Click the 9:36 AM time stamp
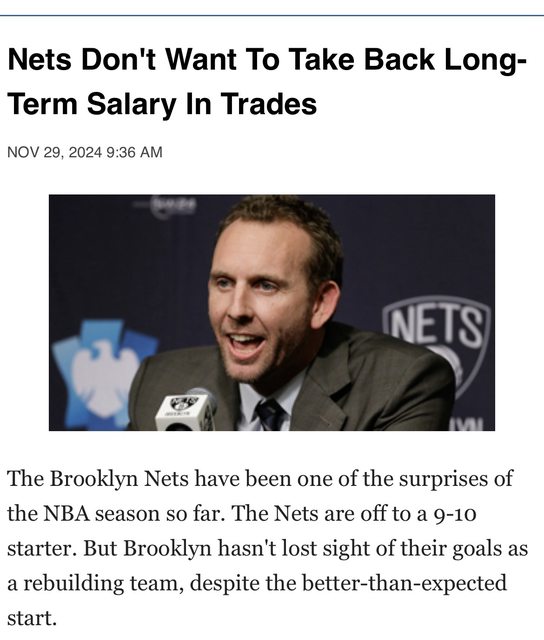Image resolution: width=544 pixels, height=640 pixels. 134,152
